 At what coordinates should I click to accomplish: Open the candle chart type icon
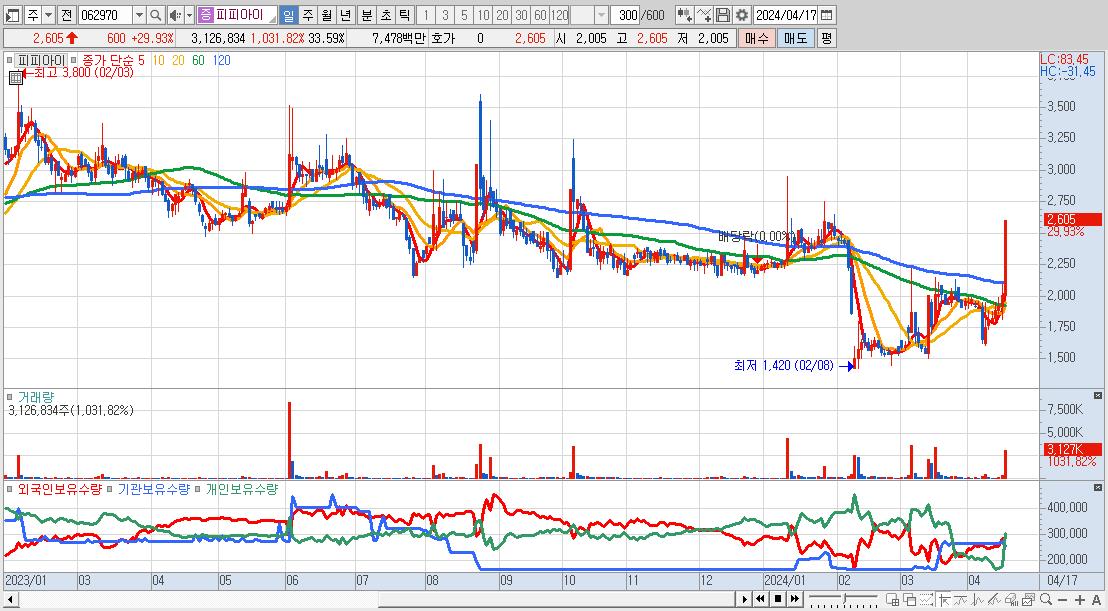(x=683, y=15)
